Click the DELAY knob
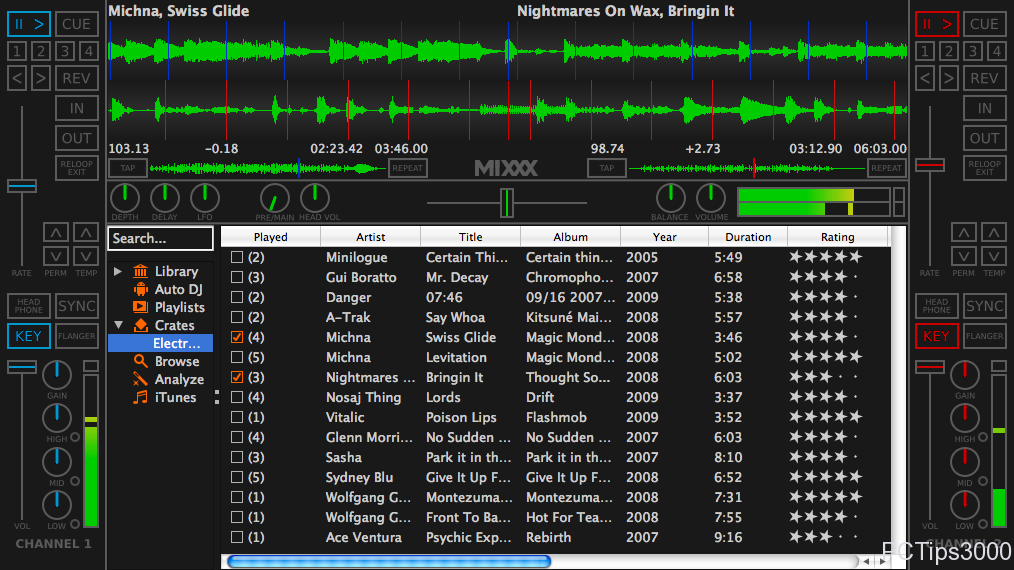Viewport: 1014px width, 570px height. pos(165,198)
